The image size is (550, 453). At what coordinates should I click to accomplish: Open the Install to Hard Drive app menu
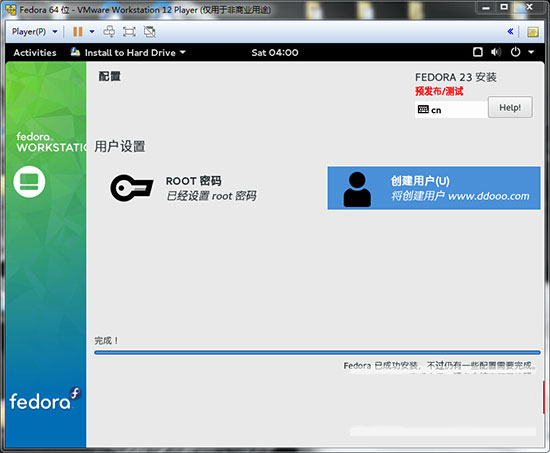[128, 53]
